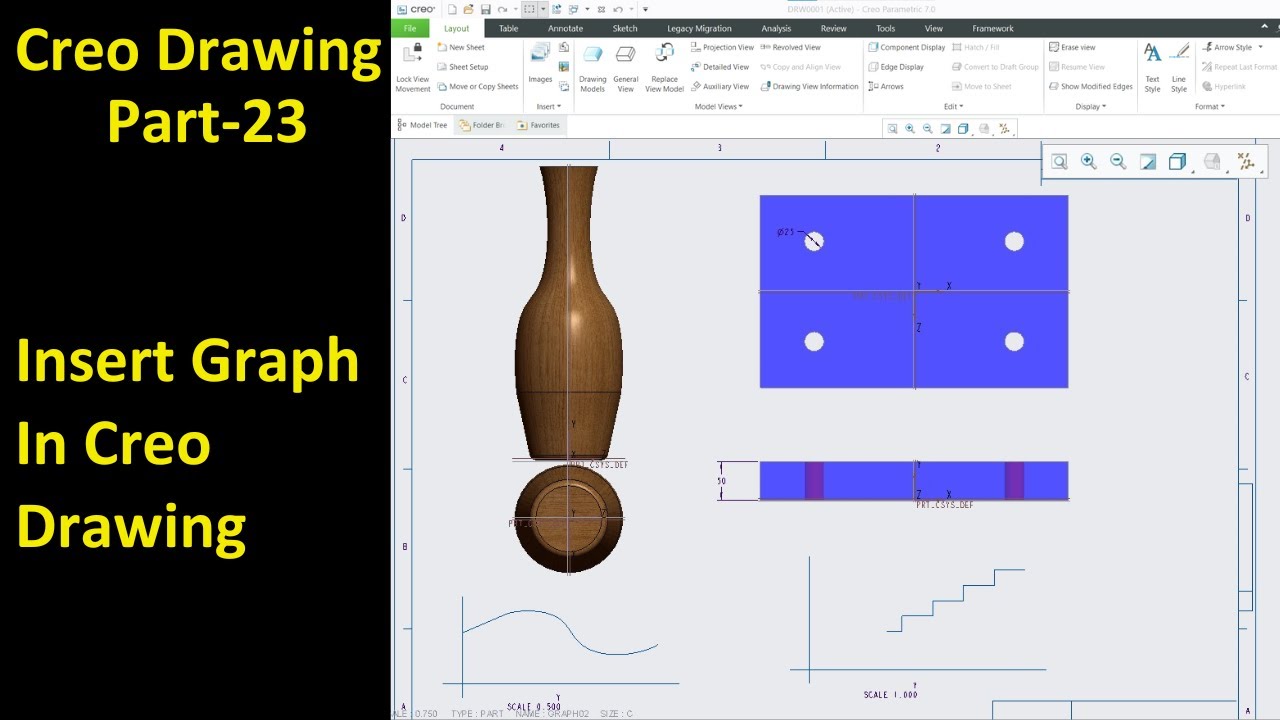Click the SCALE 0.500 label
The height and width of the screenshot is (720, 1280).
point(533,707)
